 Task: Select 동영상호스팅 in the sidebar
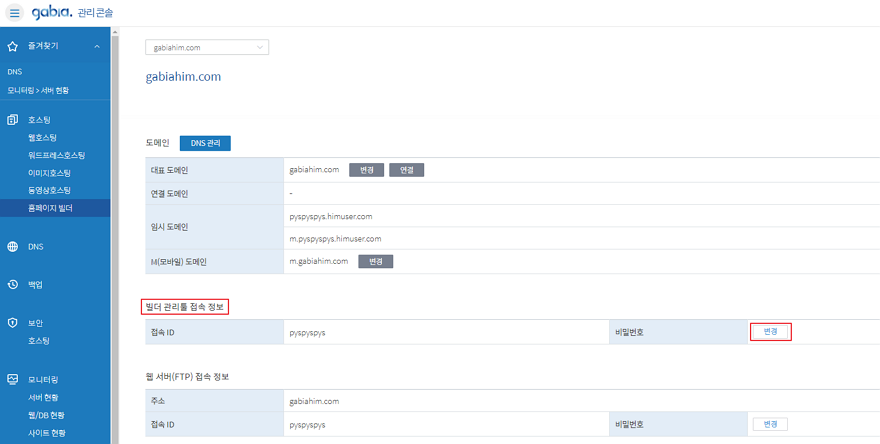click(x=49, y=190)
